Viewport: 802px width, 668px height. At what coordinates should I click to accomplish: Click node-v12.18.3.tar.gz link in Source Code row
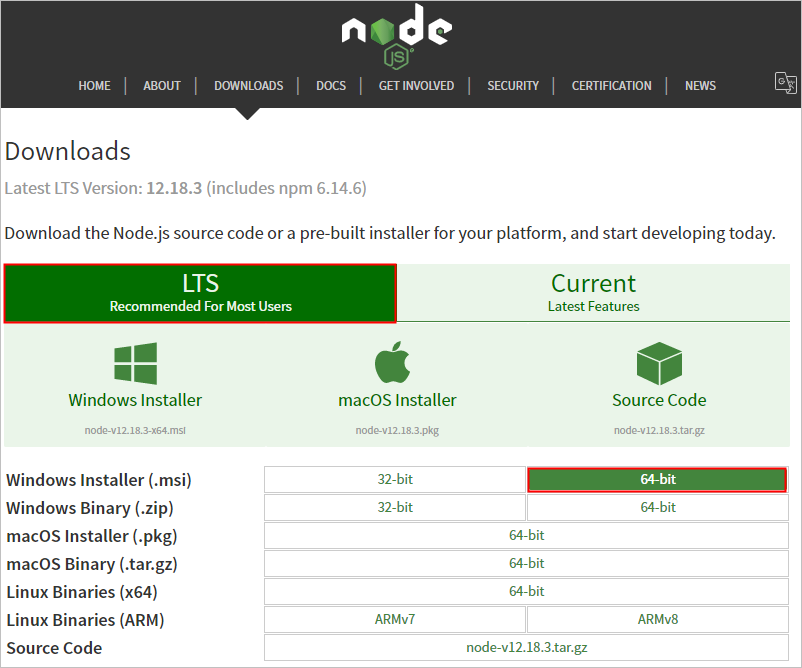tap(526, 648)
